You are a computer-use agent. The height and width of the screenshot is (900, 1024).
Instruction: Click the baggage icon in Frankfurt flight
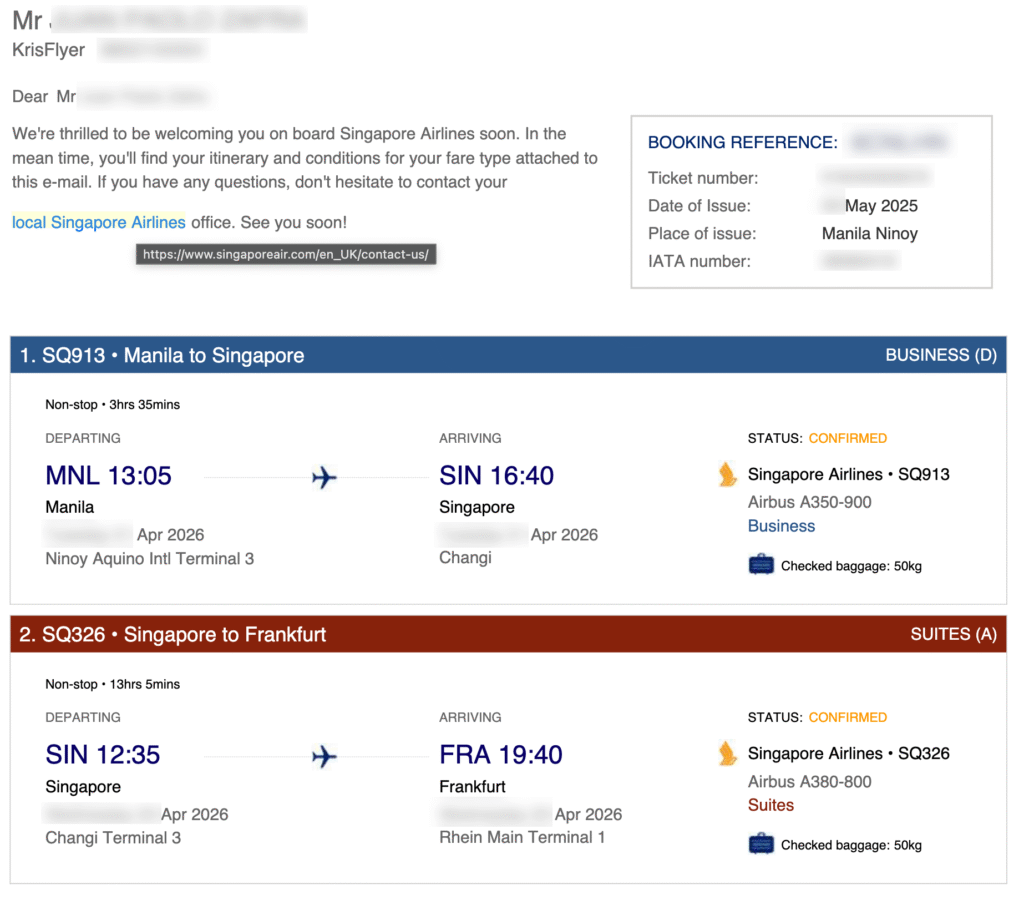pyautogui.click(x=761, y=844)
